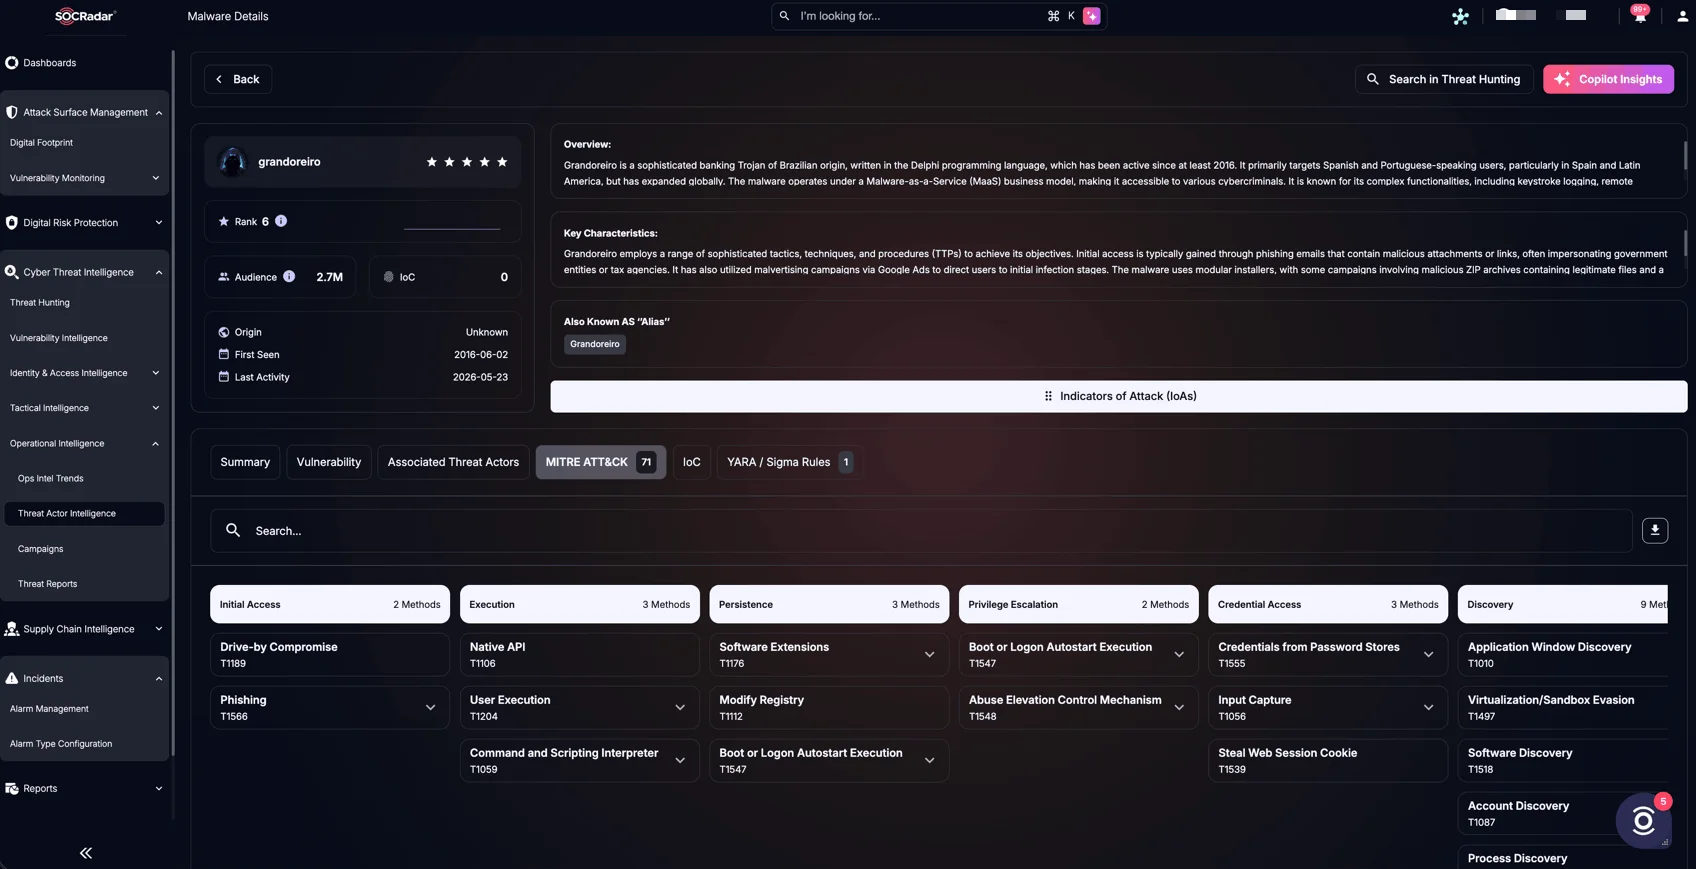Expand Command and Scripting Interpreter T1059
Viewport: 1696px width, 869px height.
click(680, 761)
